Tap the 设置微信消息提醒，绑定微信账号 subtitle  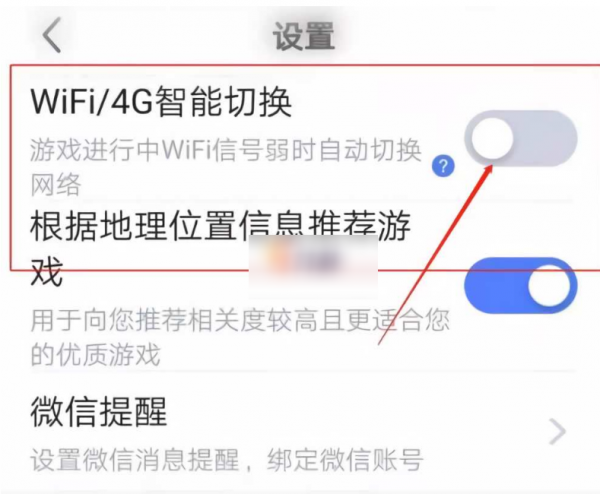[x=227, y=460]
